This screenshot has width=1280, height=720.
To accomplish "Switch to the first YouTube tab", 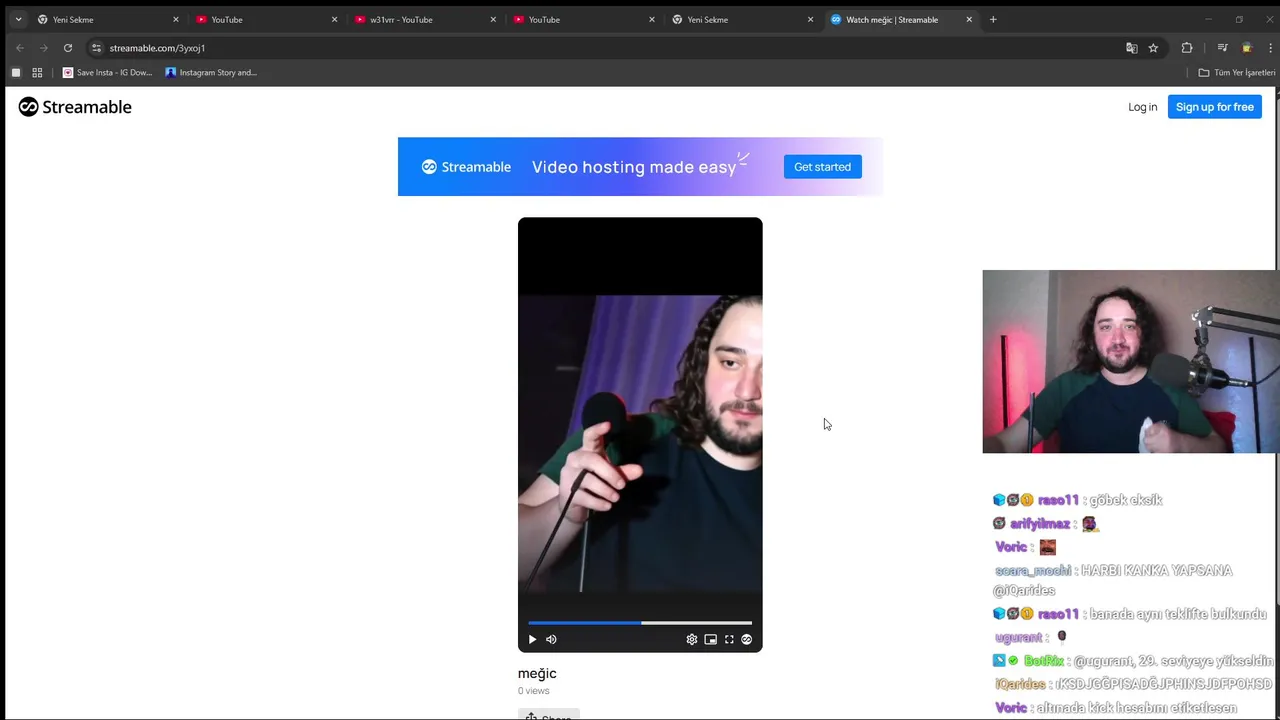I will 266,19.
